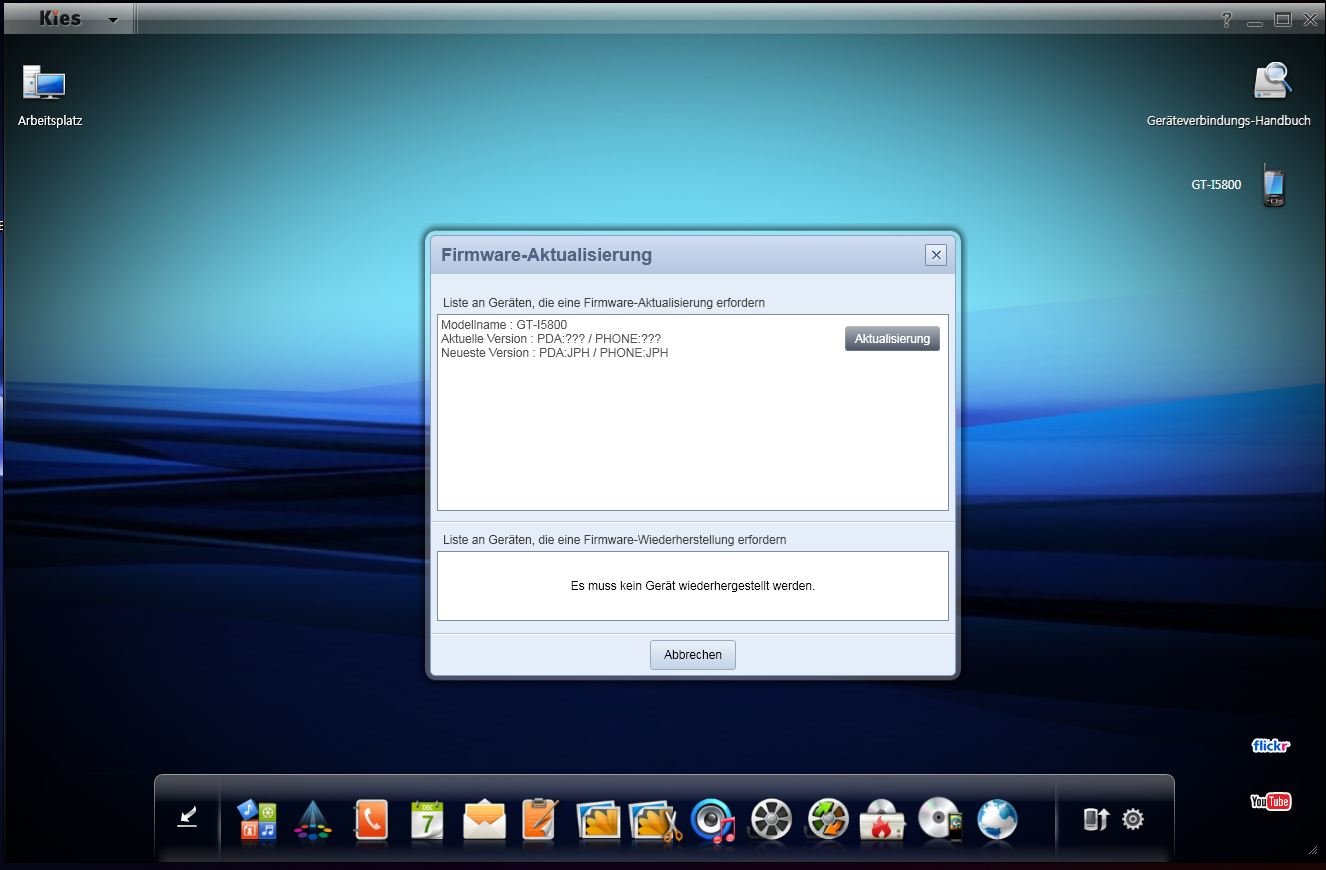Open the globe internet icon
Viewport: 1326px width, 870px height.
point(997,820)
